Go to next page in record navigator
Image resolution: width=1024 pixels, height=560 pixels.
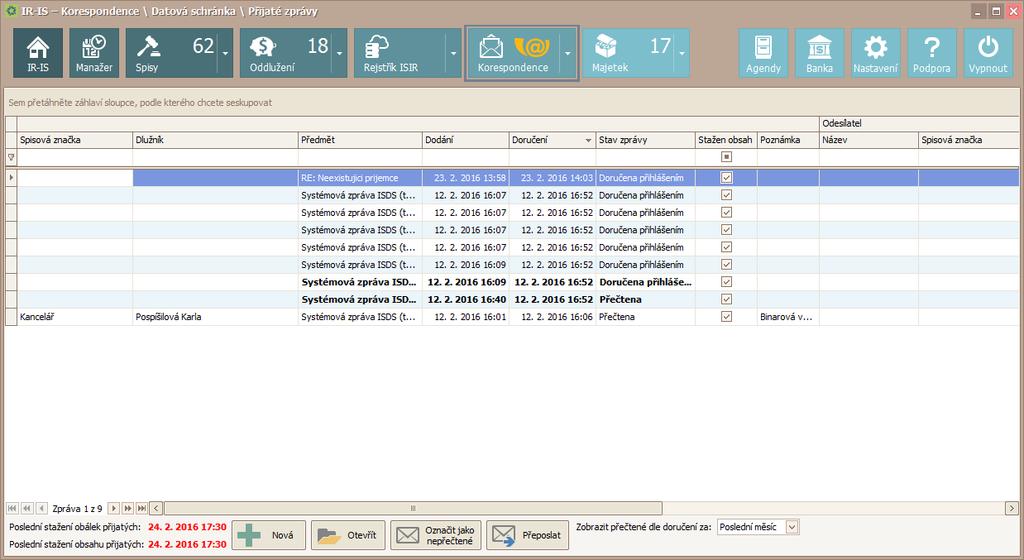[x=128, y=508]
